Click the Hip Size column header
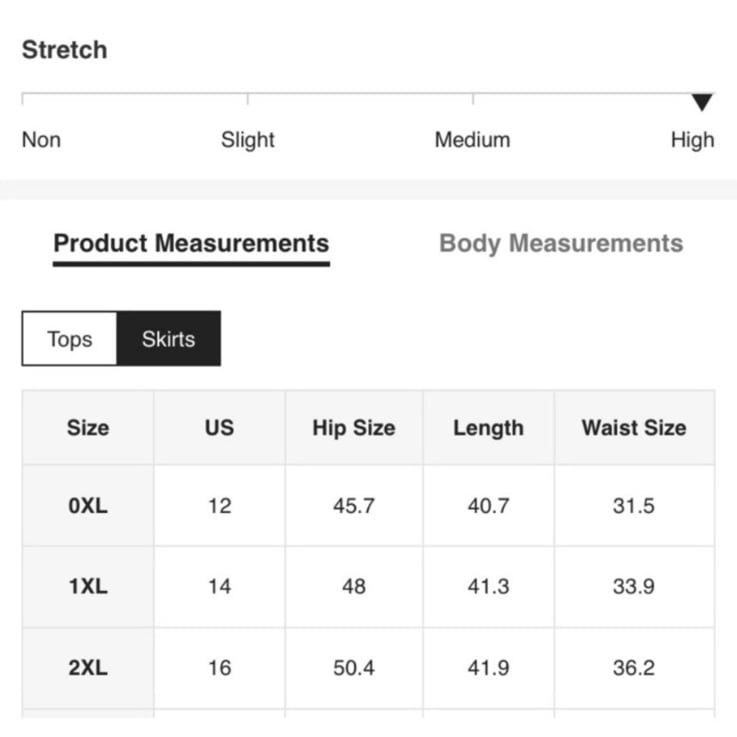This screenshot has width=737, height=737. pos(354,428)
